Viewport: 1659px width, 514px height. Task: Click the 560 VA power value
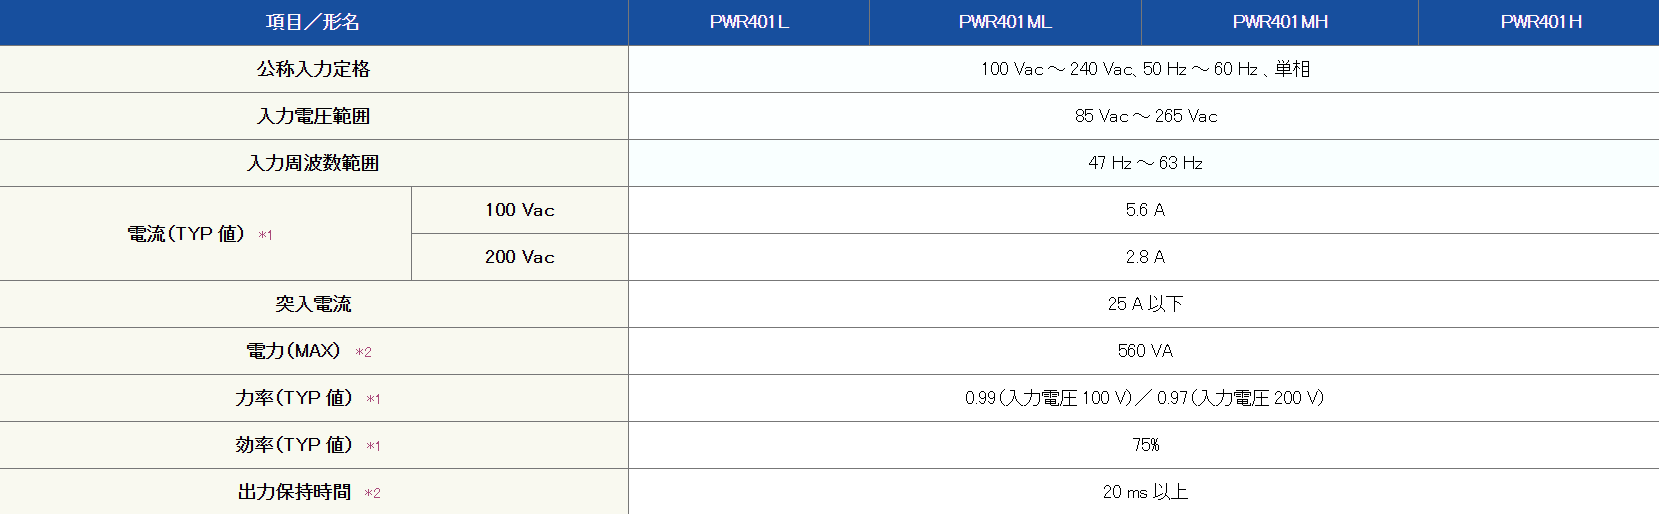(1145, 351)
